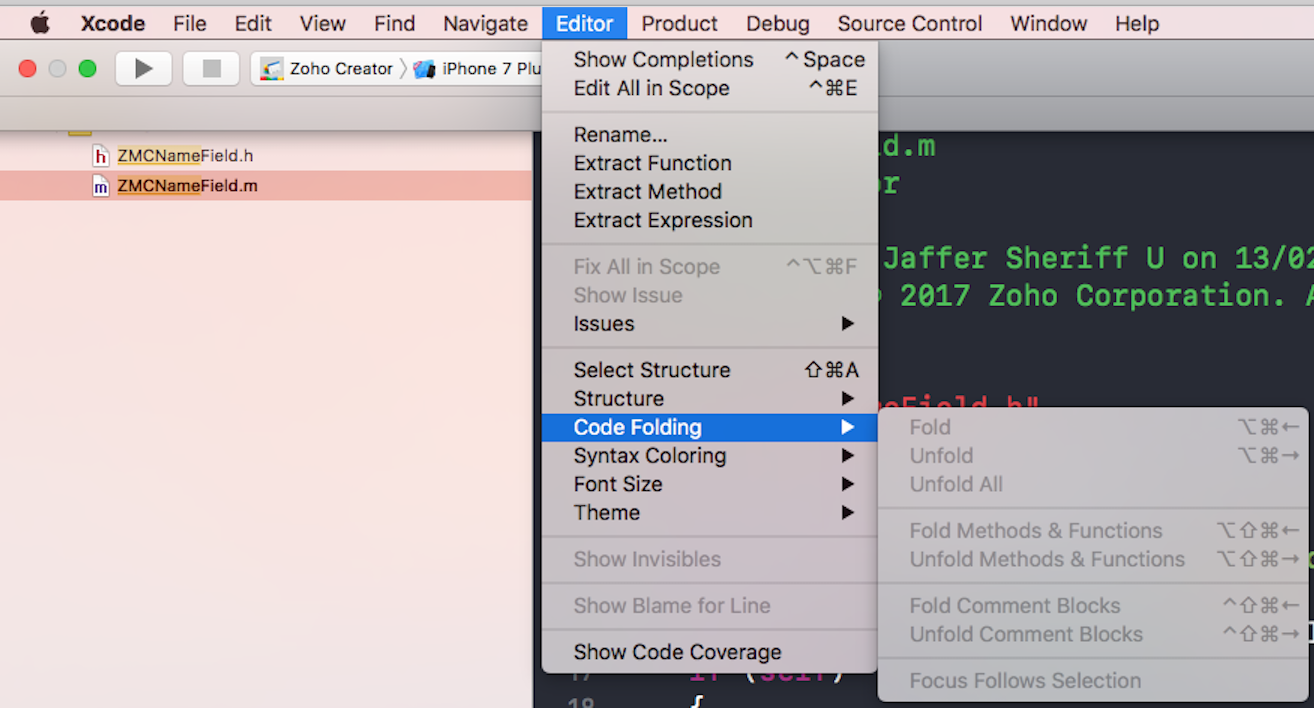Click the Zoho Creator scheme icon

(271, 69)
